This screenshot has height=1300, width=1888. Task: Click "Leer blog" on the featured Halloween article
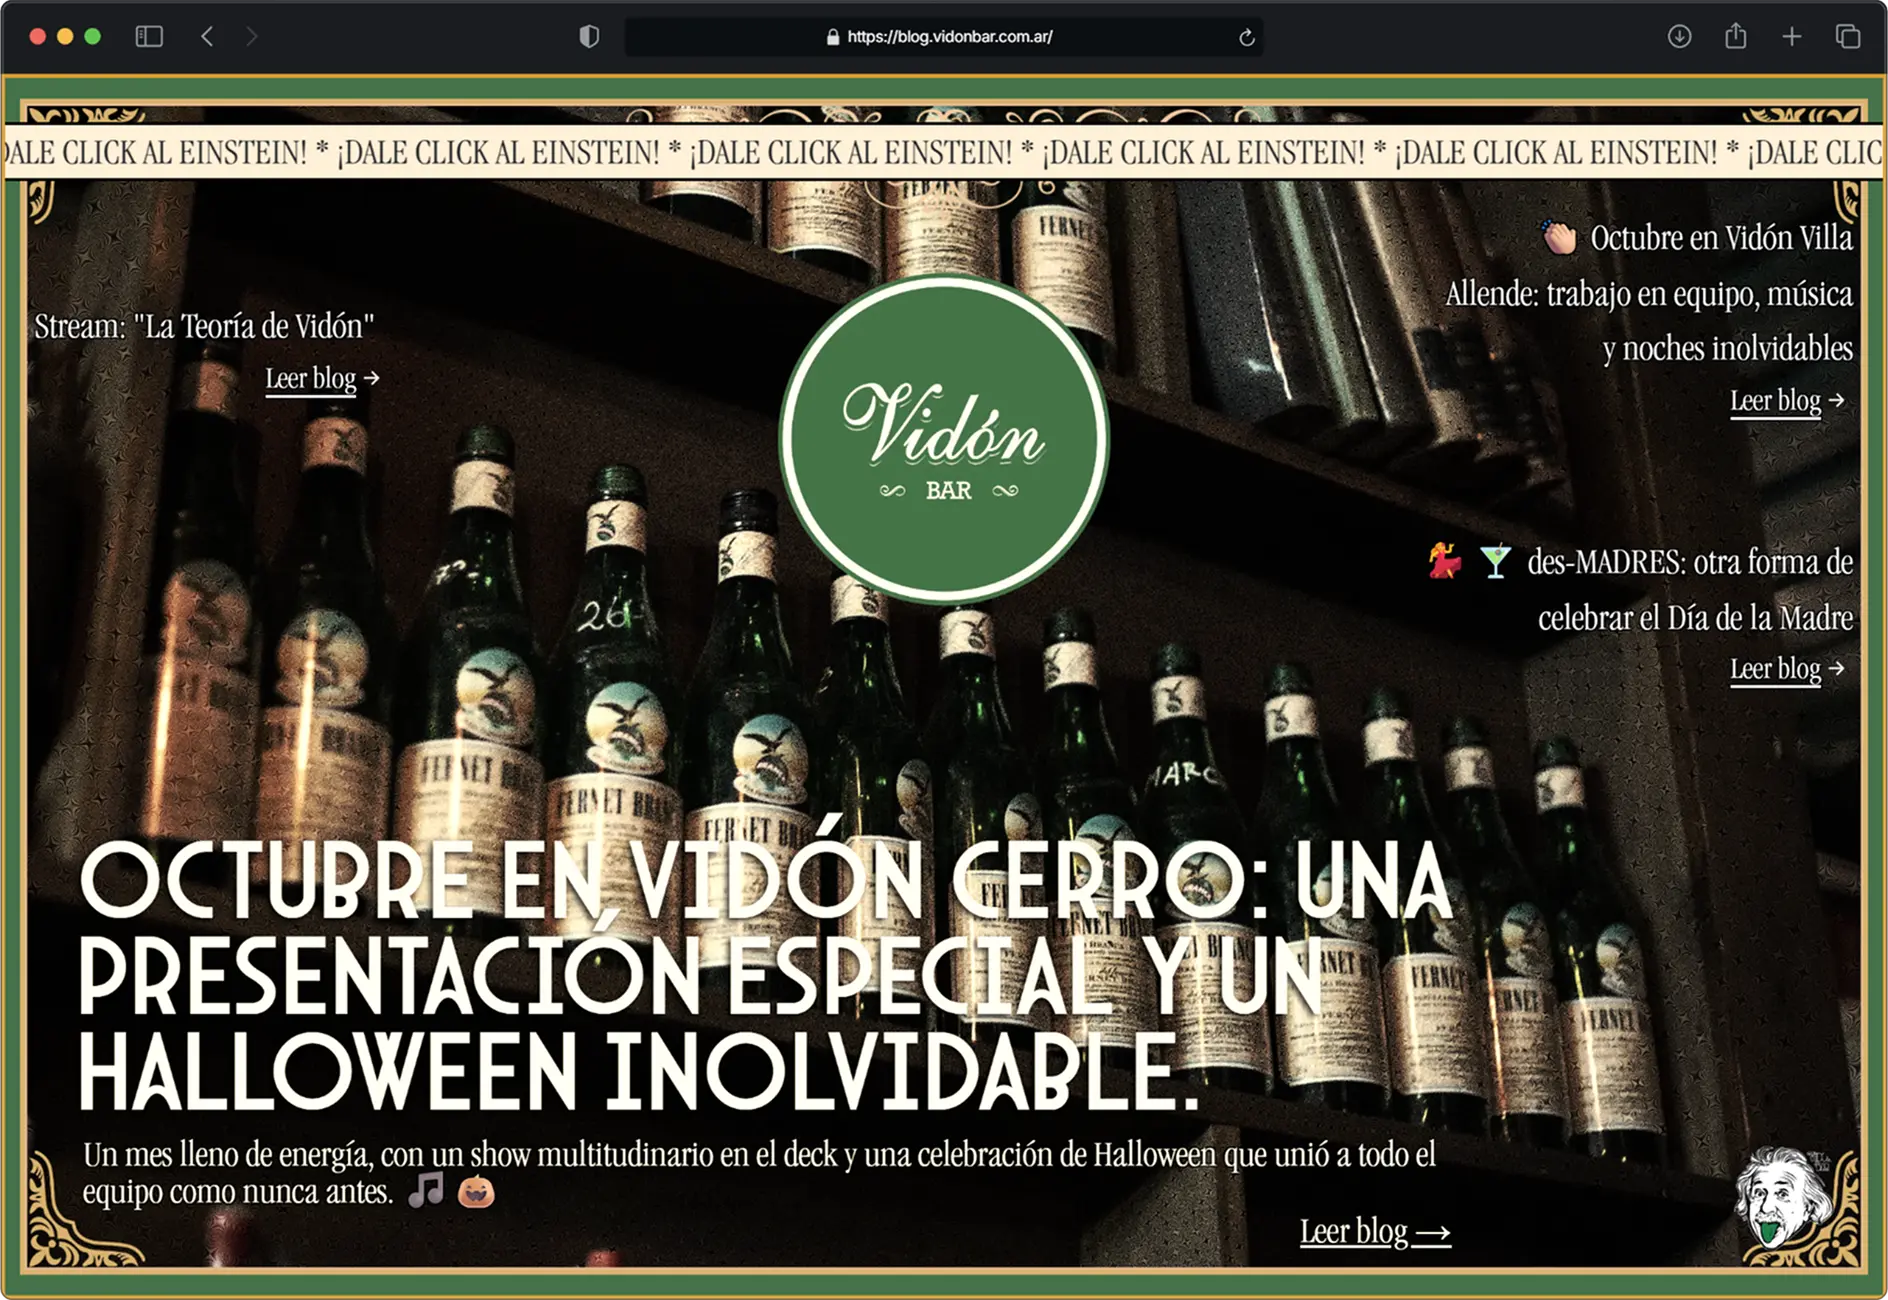click(1373, 1232)
